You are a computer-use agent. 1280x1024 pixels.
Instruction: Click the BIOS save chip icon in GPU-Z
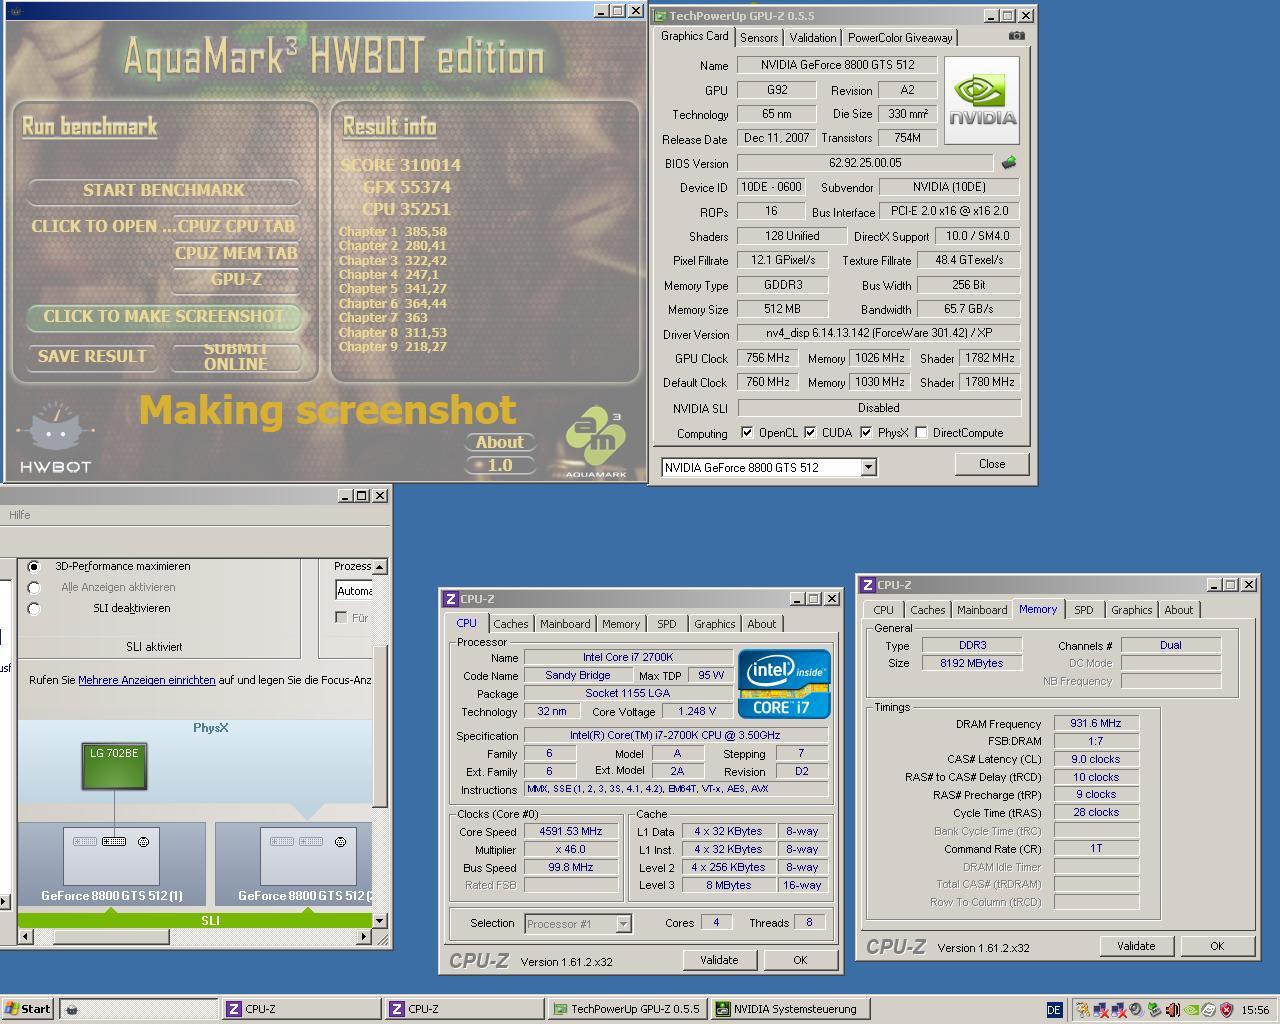click(x=1009, y=162)
